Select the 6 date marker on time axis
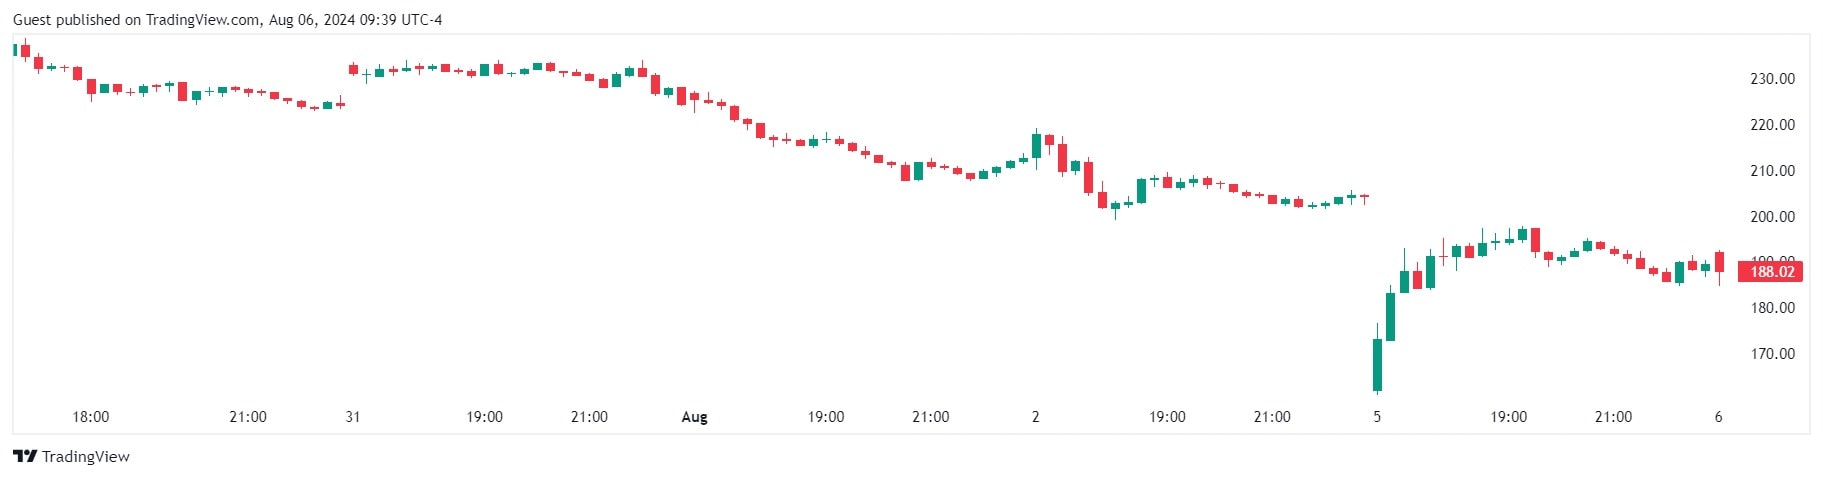Image resolution: width=1823 pixels, height=478 pixels. click(x=1718, y=417)
